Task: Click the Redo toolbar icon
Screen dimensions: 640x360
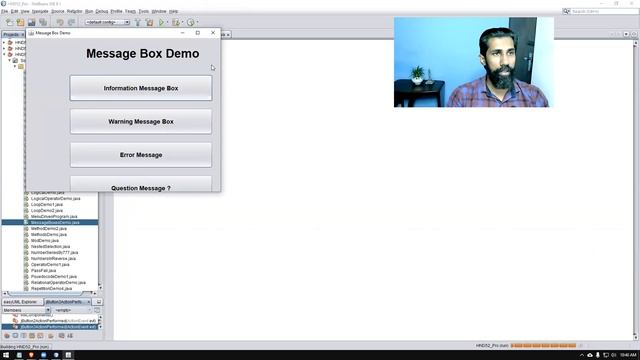Action: 71,22
